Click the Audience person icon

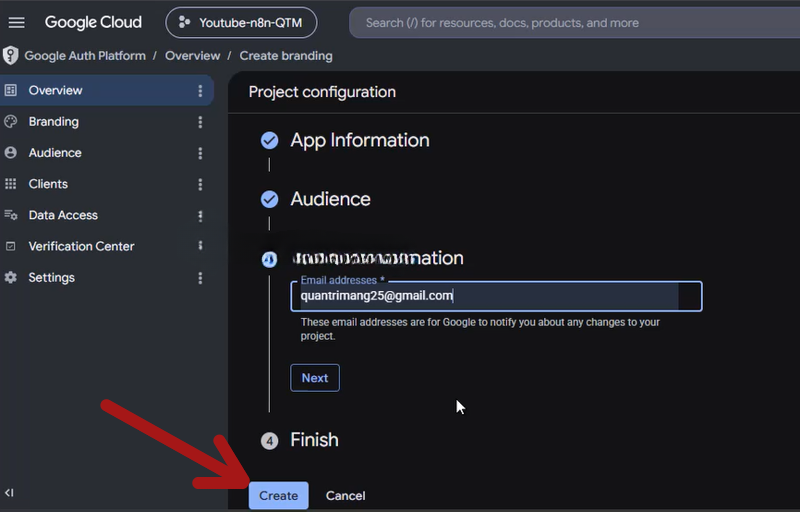pos(11,152)
